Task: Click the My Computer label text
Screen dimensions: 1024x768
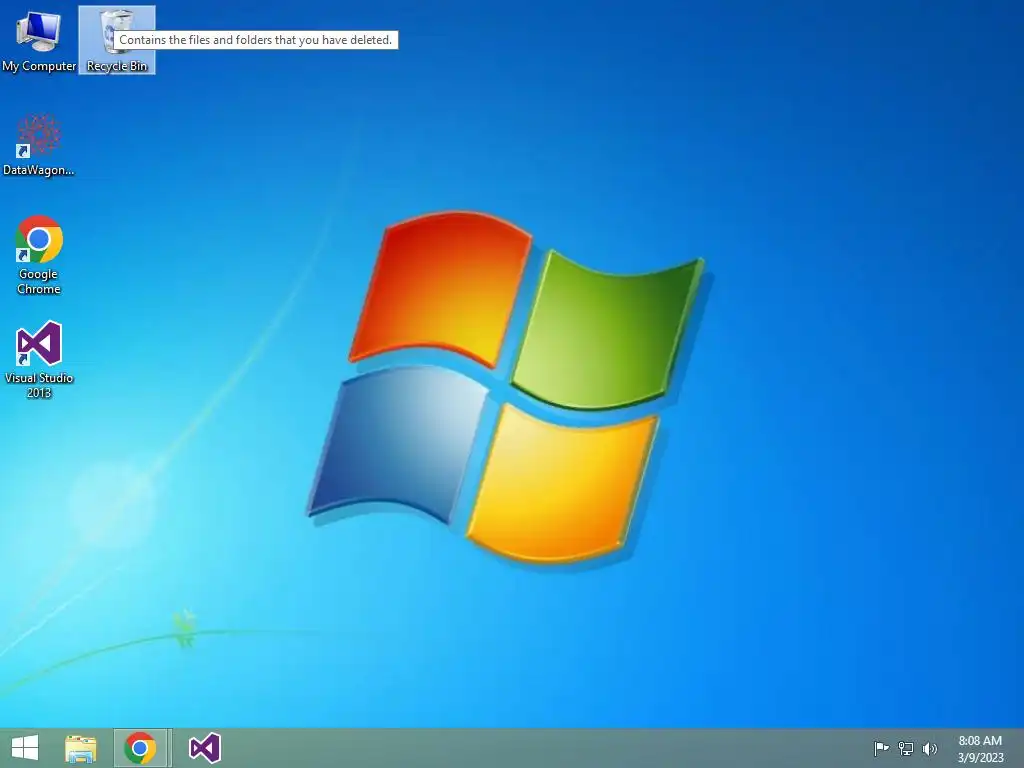Action: 39,66
